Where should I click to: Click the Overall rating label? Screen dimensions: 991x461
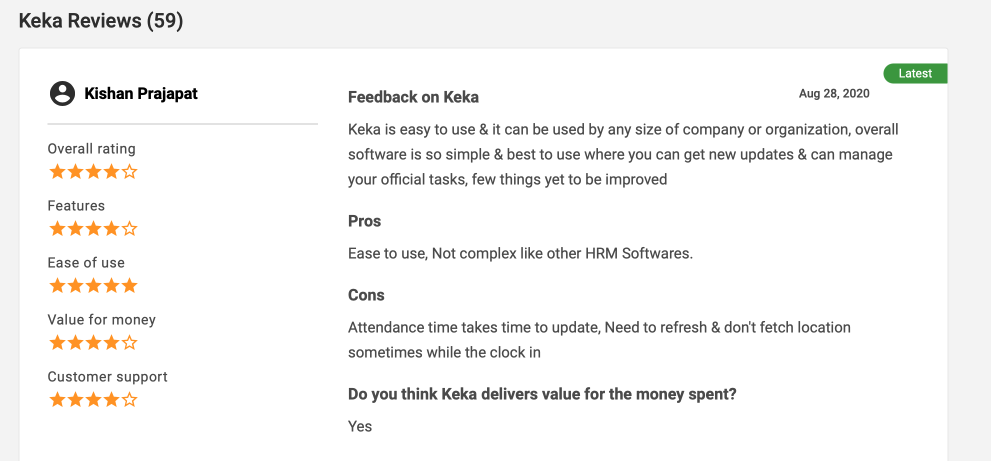pos(91,149)
